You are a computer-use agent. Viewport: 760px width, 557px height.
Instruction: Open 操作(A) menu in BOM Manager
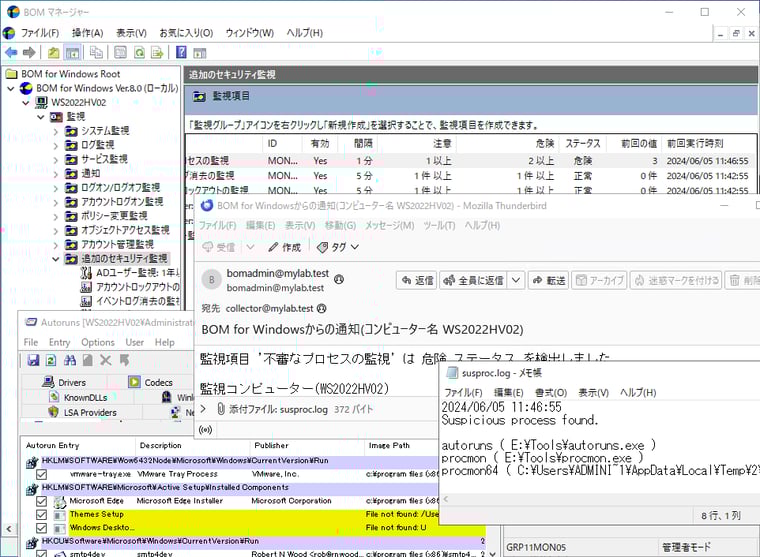[88, 33]
